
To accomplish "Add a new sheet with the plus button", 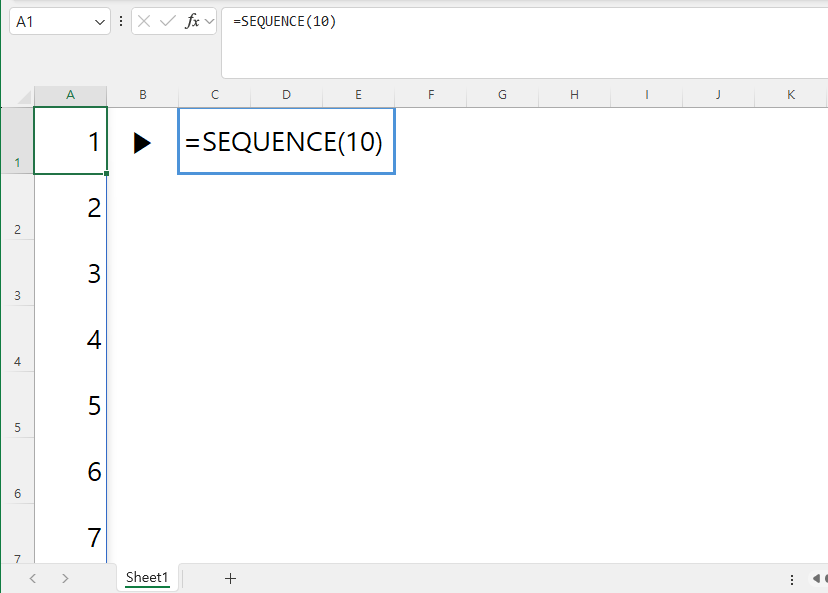I will tap(230, 578).
